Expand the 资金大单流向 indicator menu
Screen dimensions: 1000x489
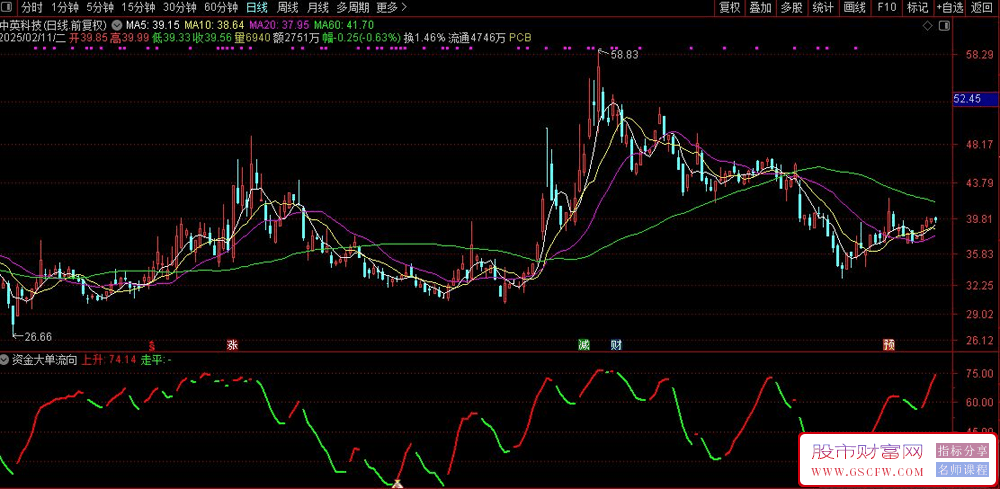[6, 358]
